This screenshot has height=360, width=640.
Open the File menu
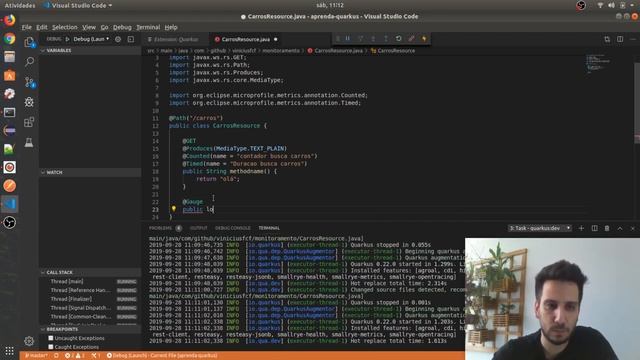click(27, 27)
